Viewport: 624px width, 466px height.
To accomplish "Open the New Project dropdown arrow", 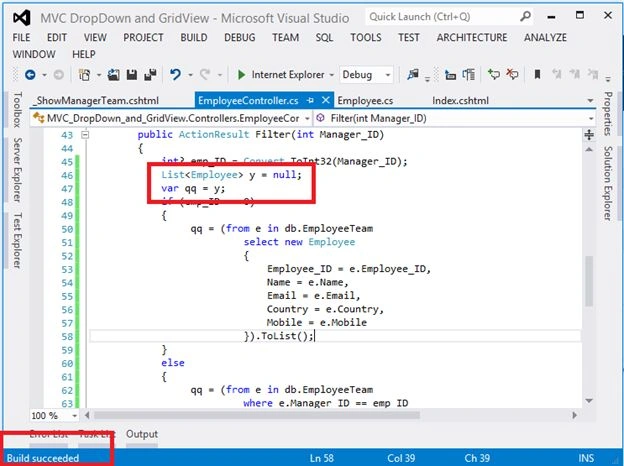I will 99,75.
